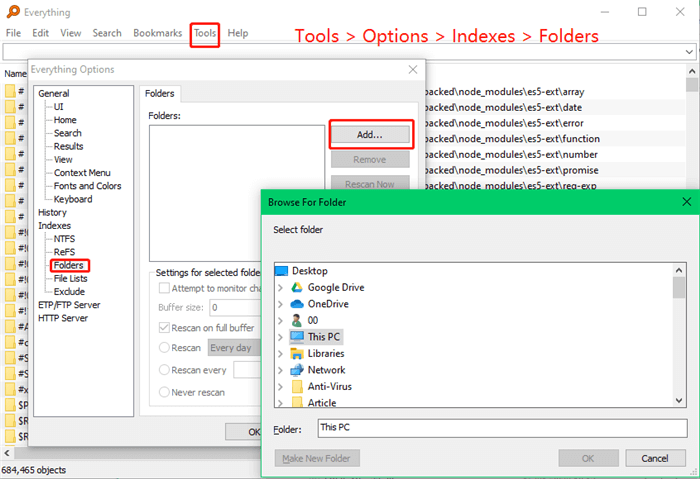Click the Anti-Virus folder icon

297,387
